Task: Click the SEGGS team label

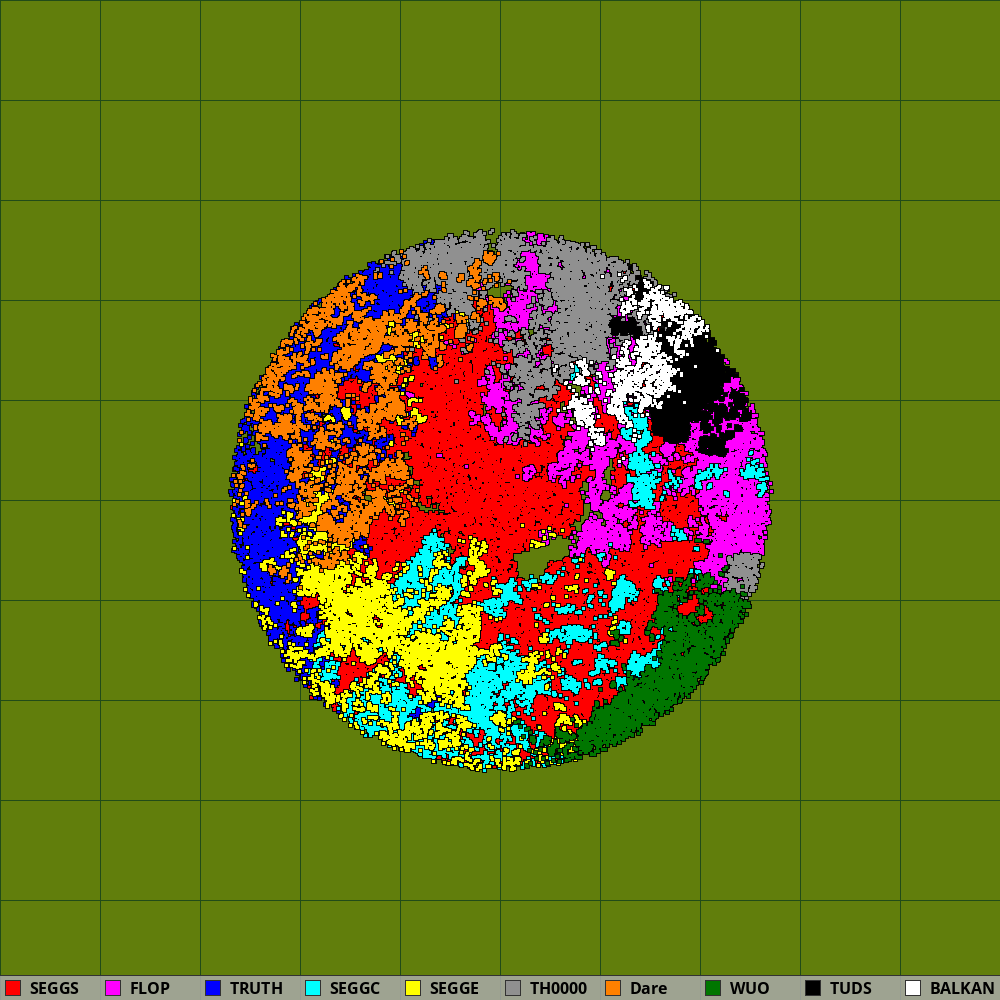Action: pos(54,988)
